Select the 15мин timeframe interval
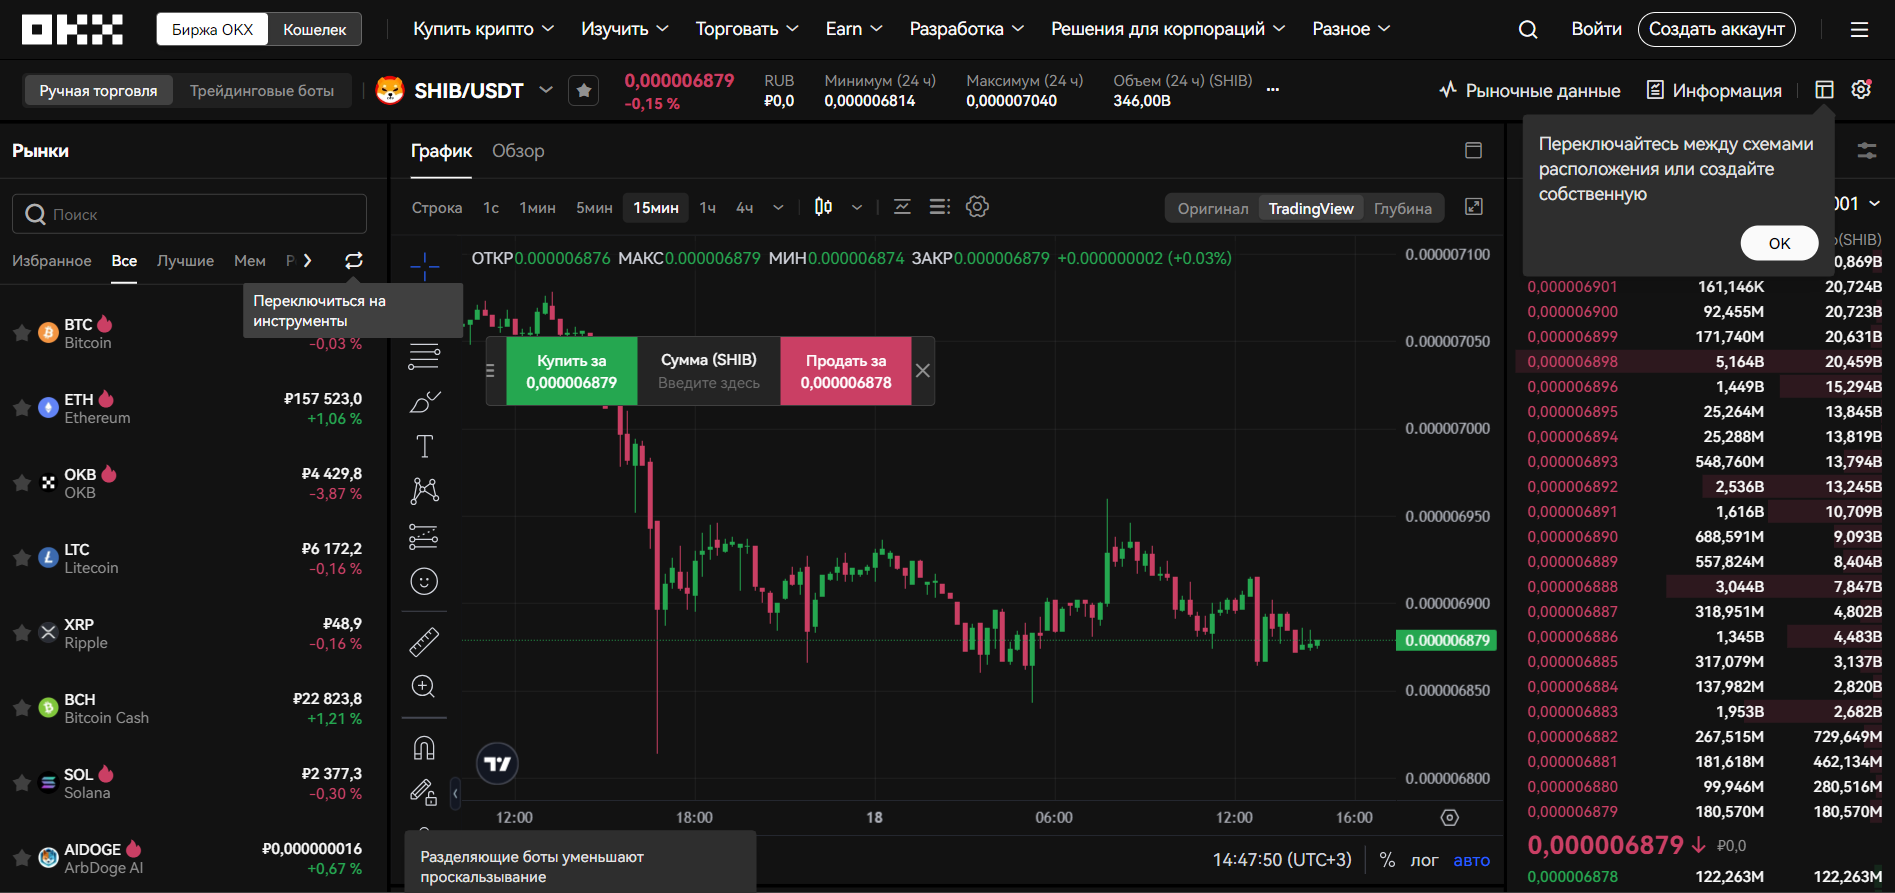This screenshot has width=1895, height=893. click(656, 208)
